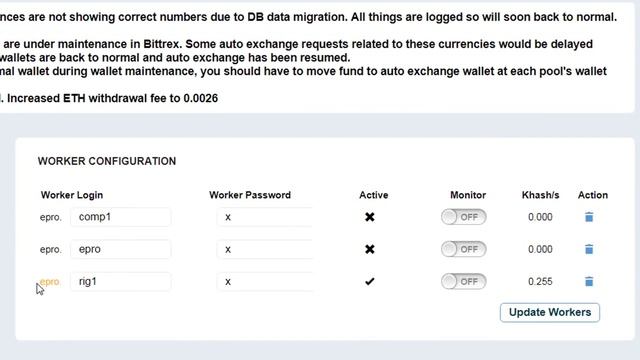Click the Worker Login column header
Image resolution: width=640 pixels, height=360 pixels.
tap(72, 195)
